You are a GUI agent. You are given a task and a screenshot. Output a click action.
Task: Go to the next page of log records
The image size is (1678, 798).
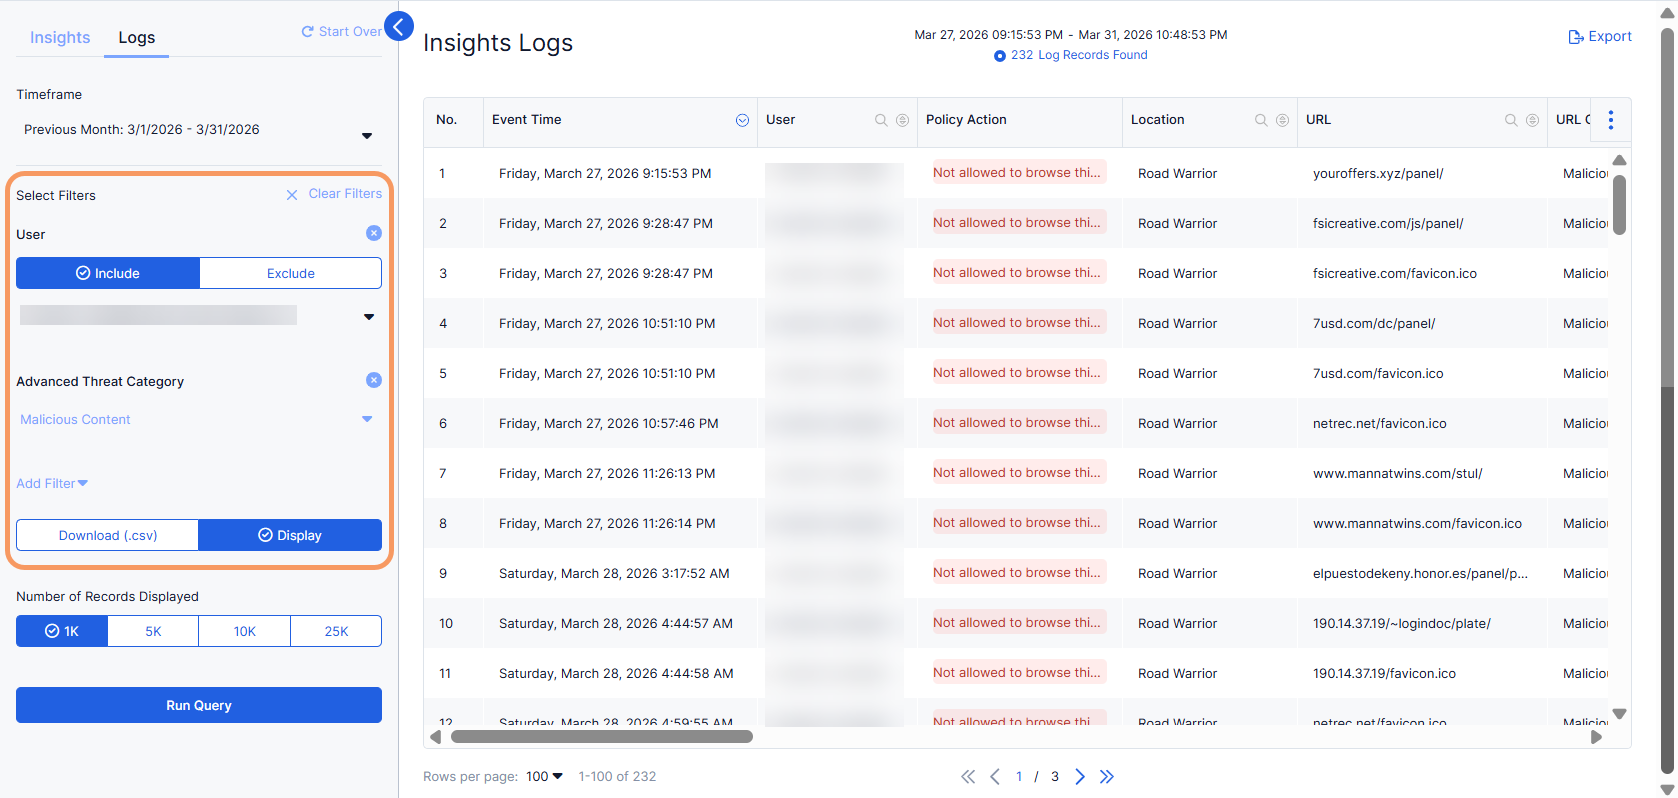pos(1080,777)
